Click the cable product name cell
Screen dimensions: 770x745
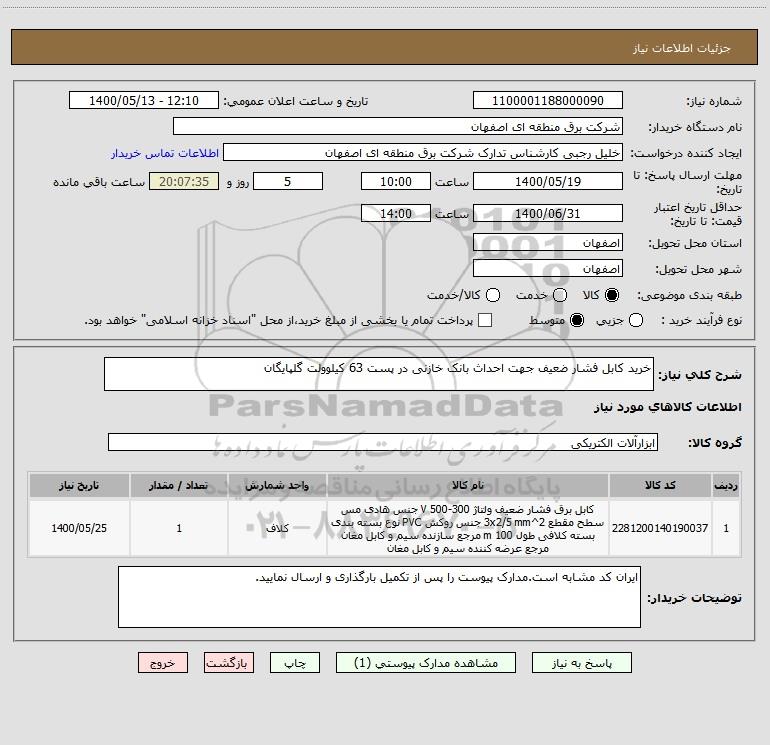pos(468,528)
